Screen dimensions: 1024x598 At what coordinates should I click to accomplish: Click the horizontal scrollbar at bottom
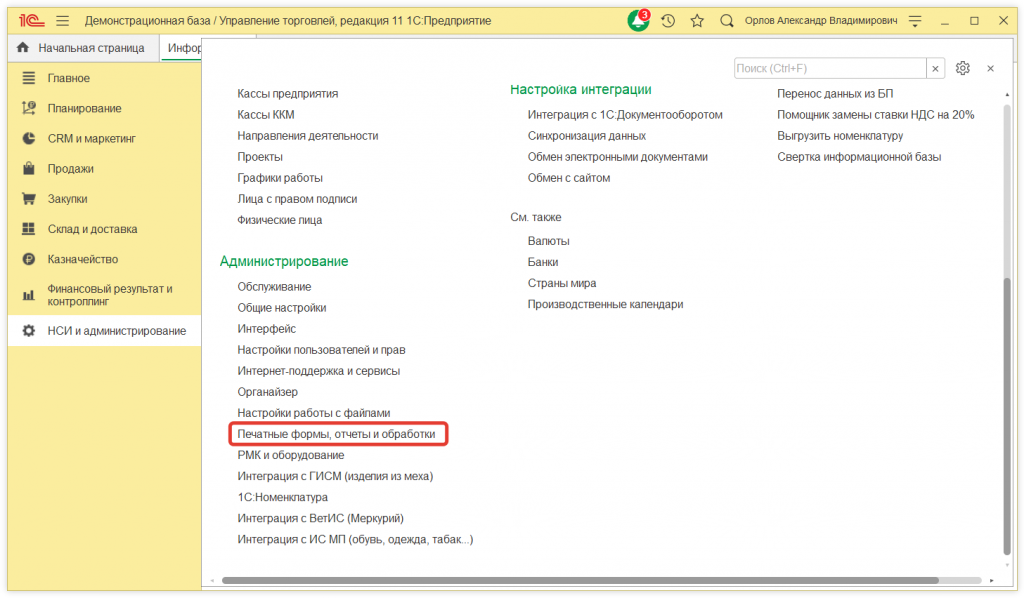(580, 580)
